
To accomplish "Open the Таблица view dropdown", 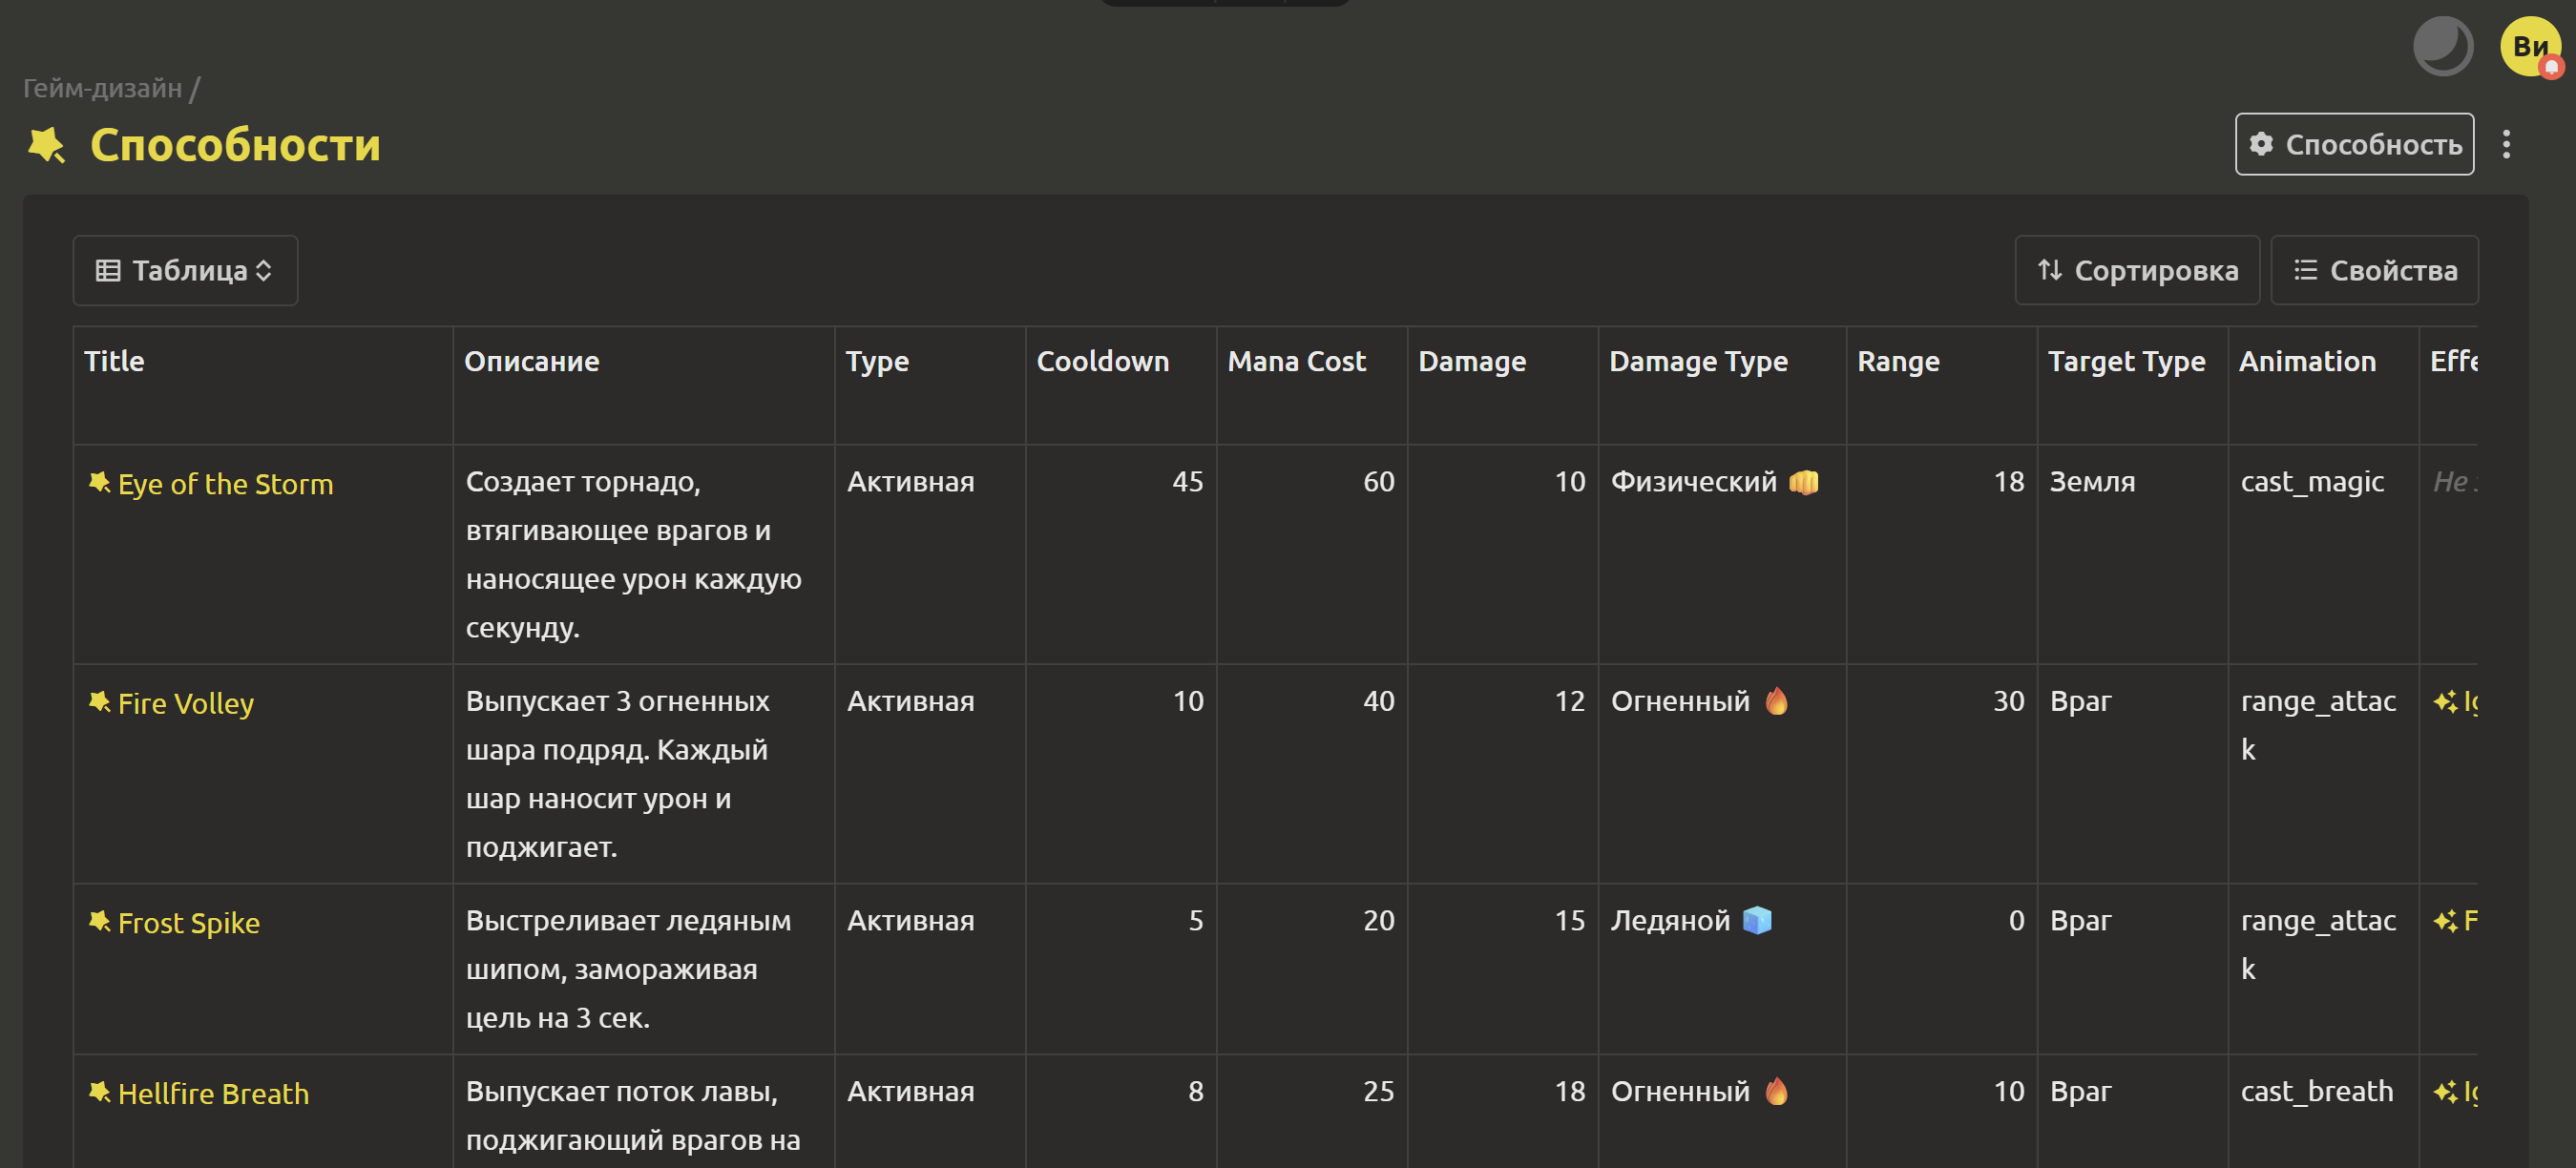I will 185,270.
